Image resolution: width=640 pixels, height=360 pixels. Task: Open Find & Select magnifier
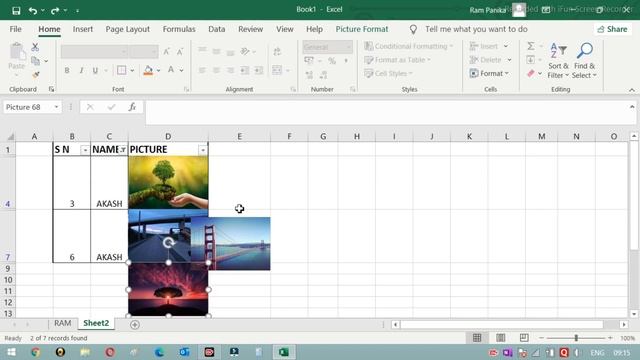coord(584,60)
